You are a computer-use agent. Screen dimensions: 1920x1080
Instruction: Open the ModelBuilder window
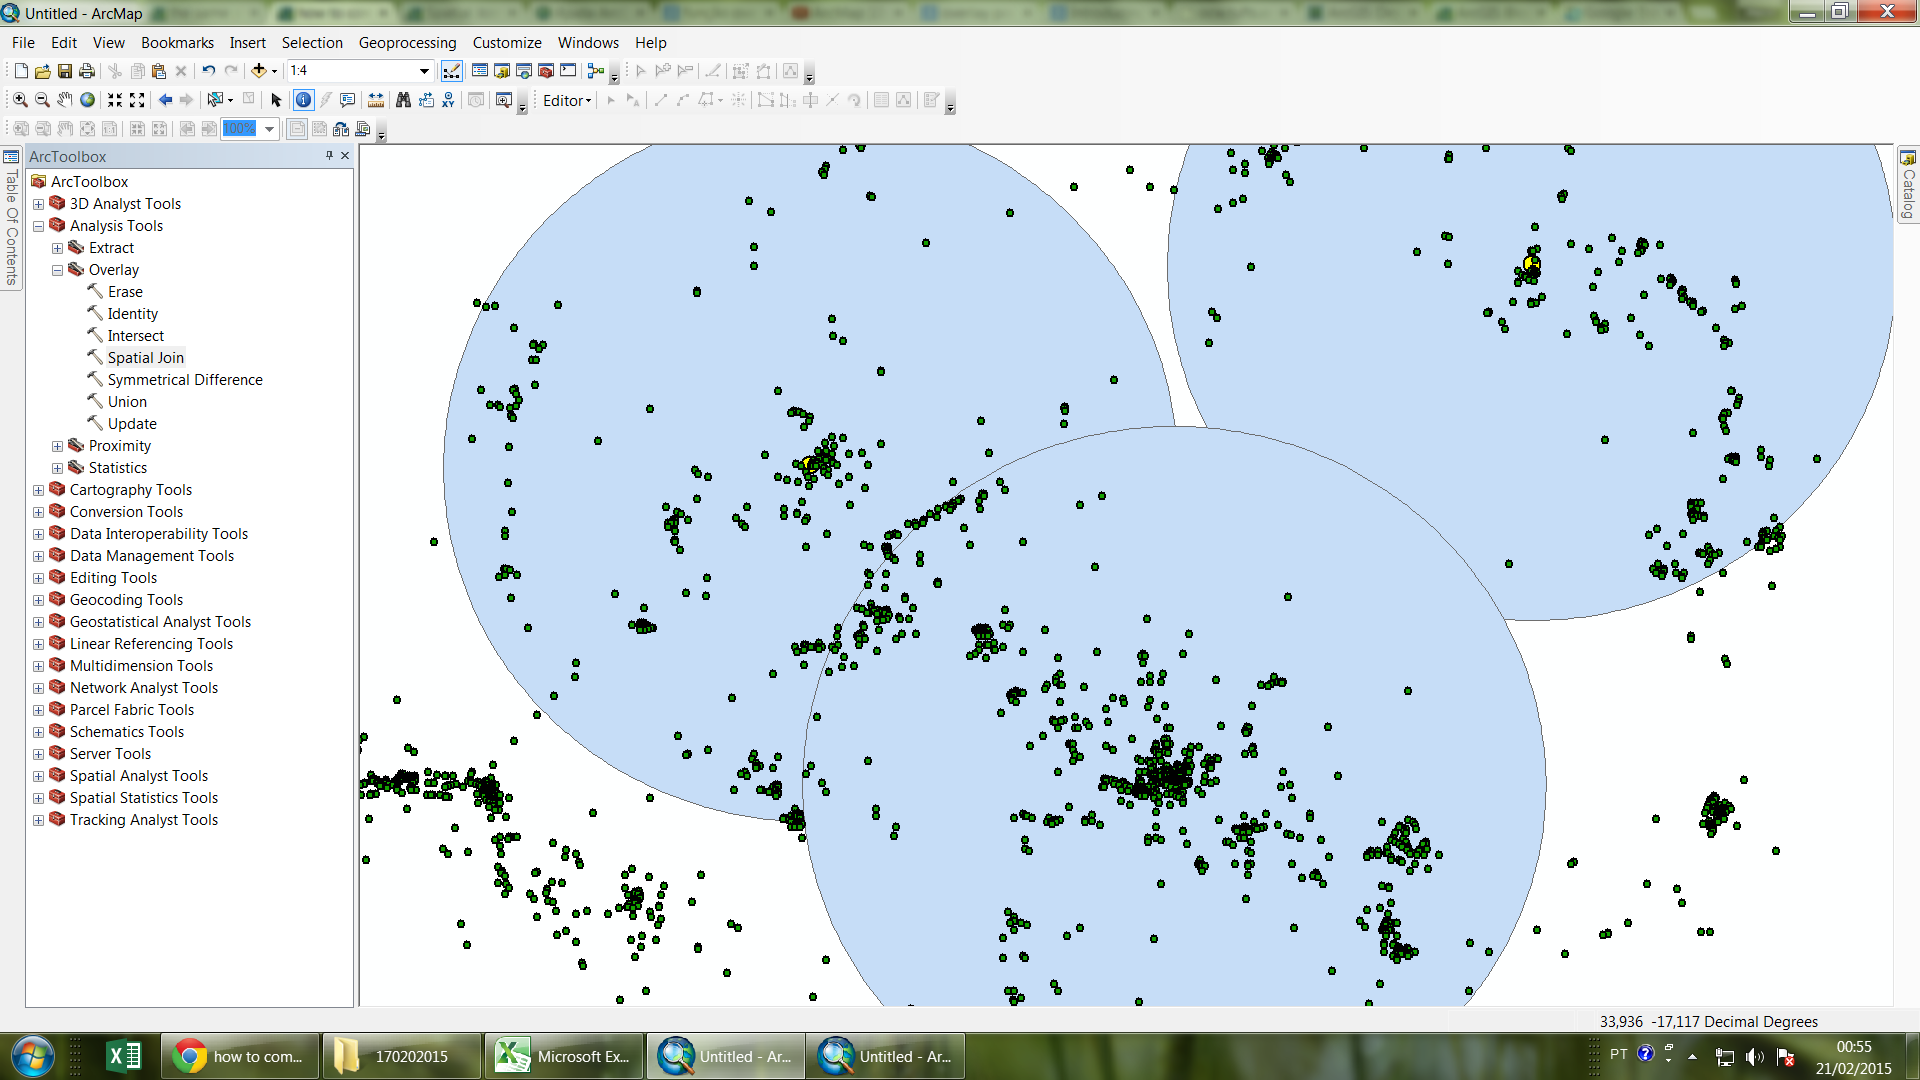[x=596, y=71]
